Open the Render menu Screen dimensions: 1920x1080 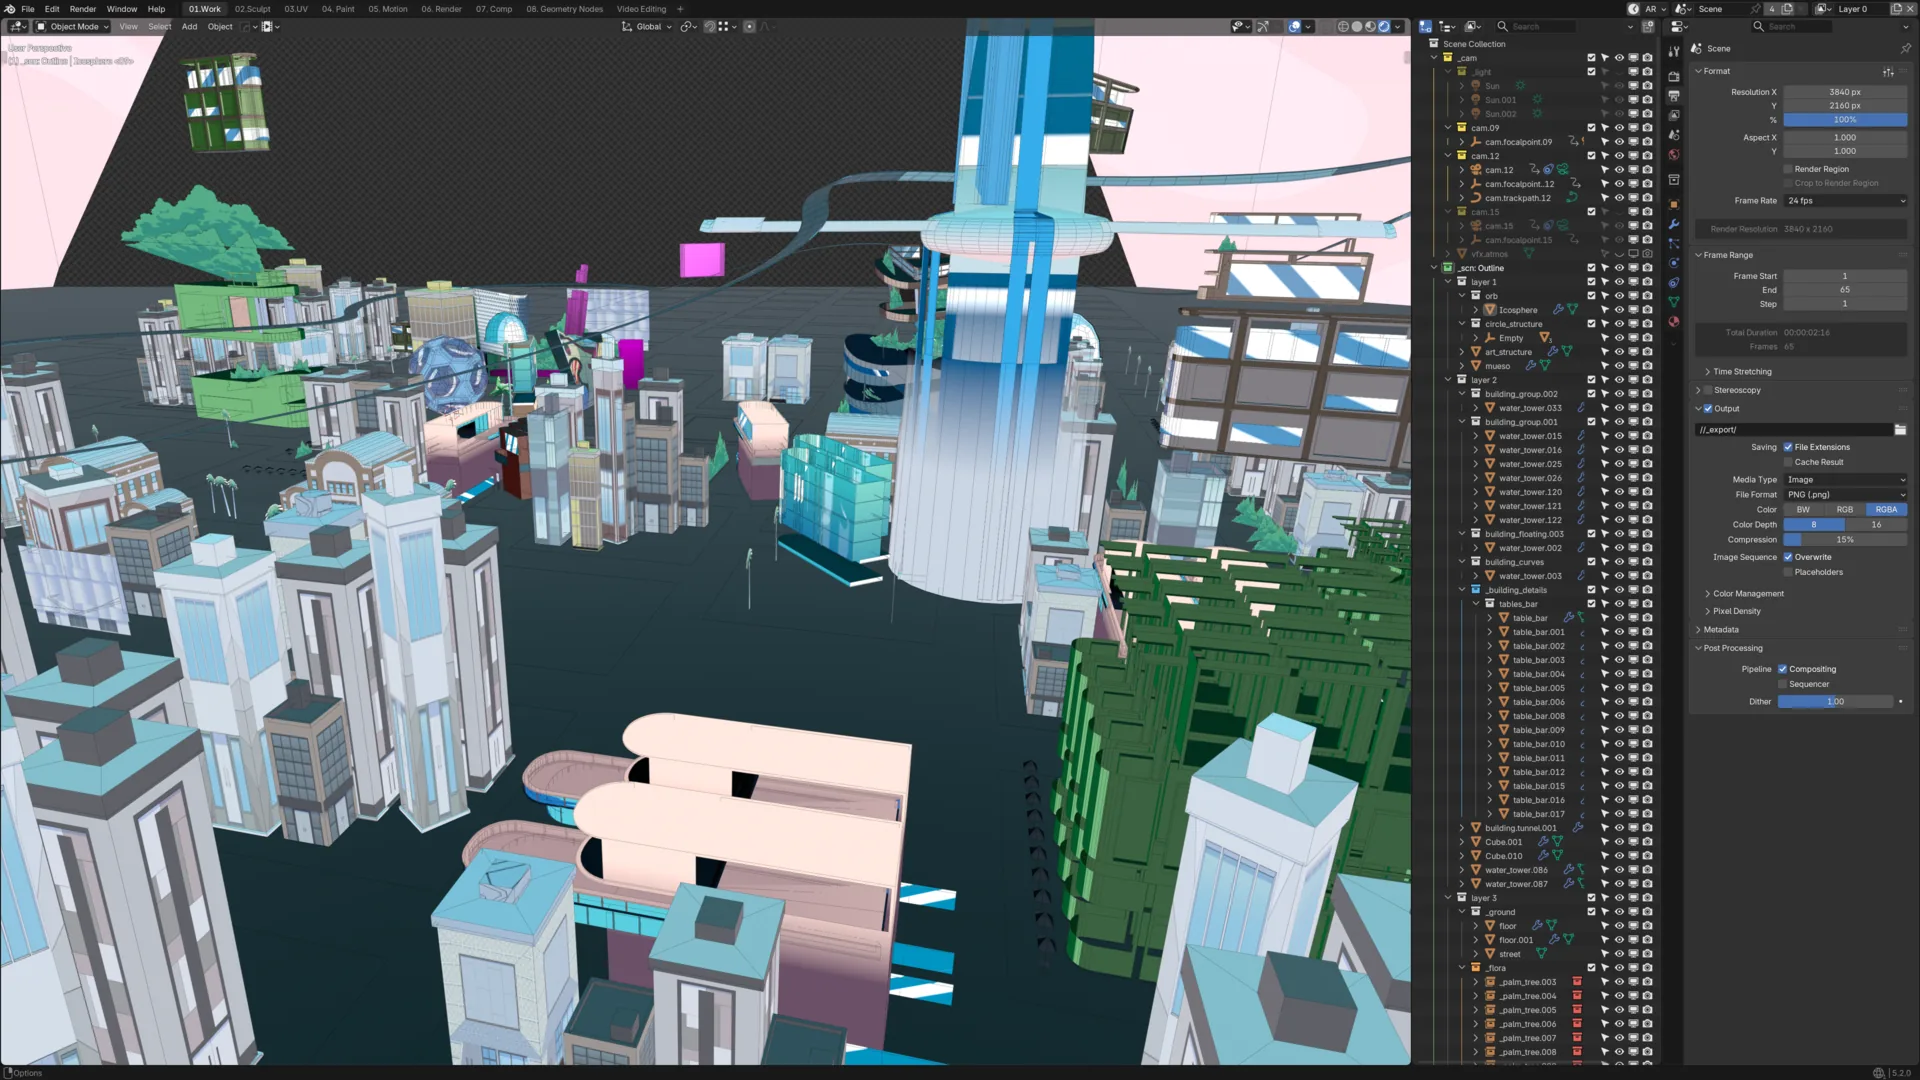tap(82, 9)
